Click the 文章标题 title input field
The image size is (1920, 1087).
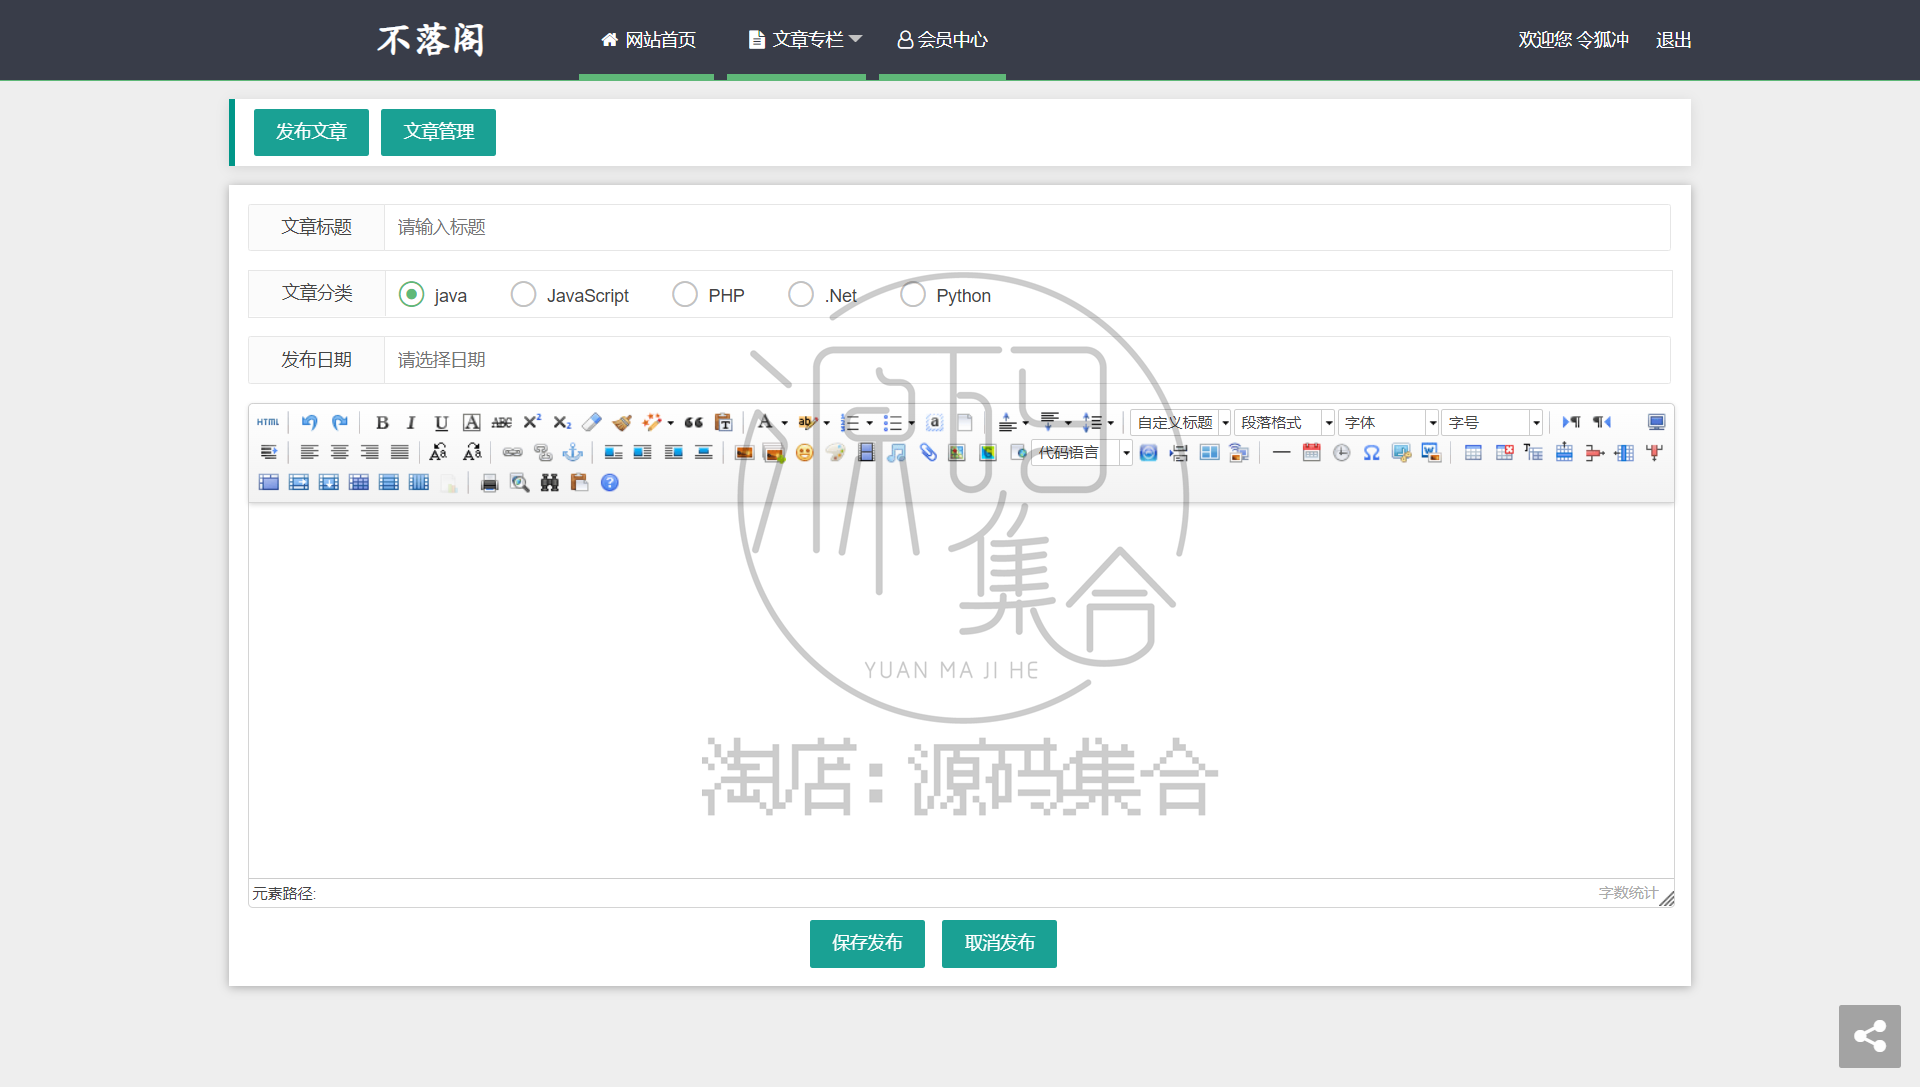point(1027,227)
